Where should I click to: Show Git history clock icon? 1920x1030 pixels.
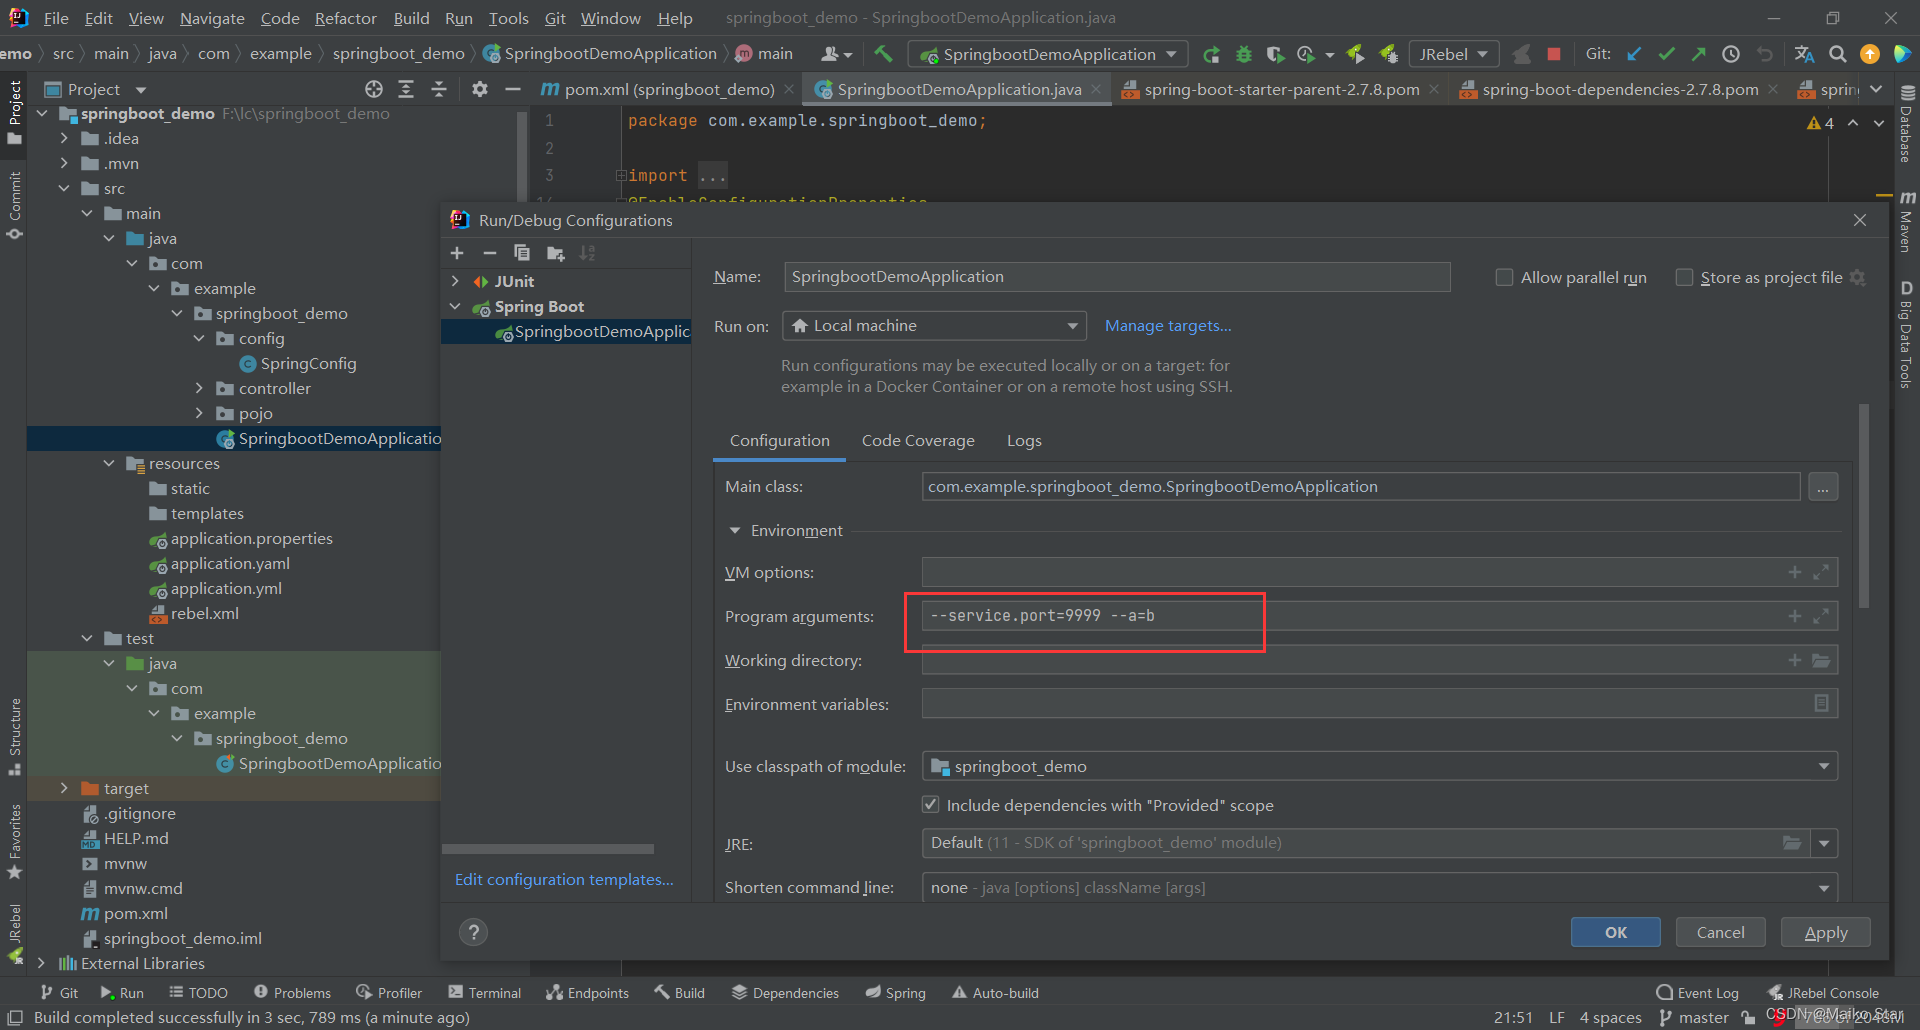pyautogui.click(x=1731, y=54)
